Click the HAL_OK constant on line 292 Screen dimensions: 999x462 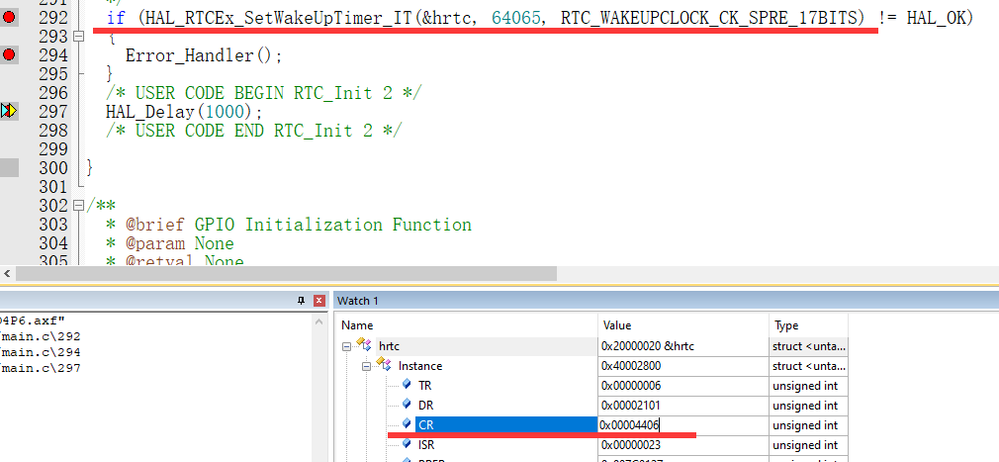tap(936, 18)
